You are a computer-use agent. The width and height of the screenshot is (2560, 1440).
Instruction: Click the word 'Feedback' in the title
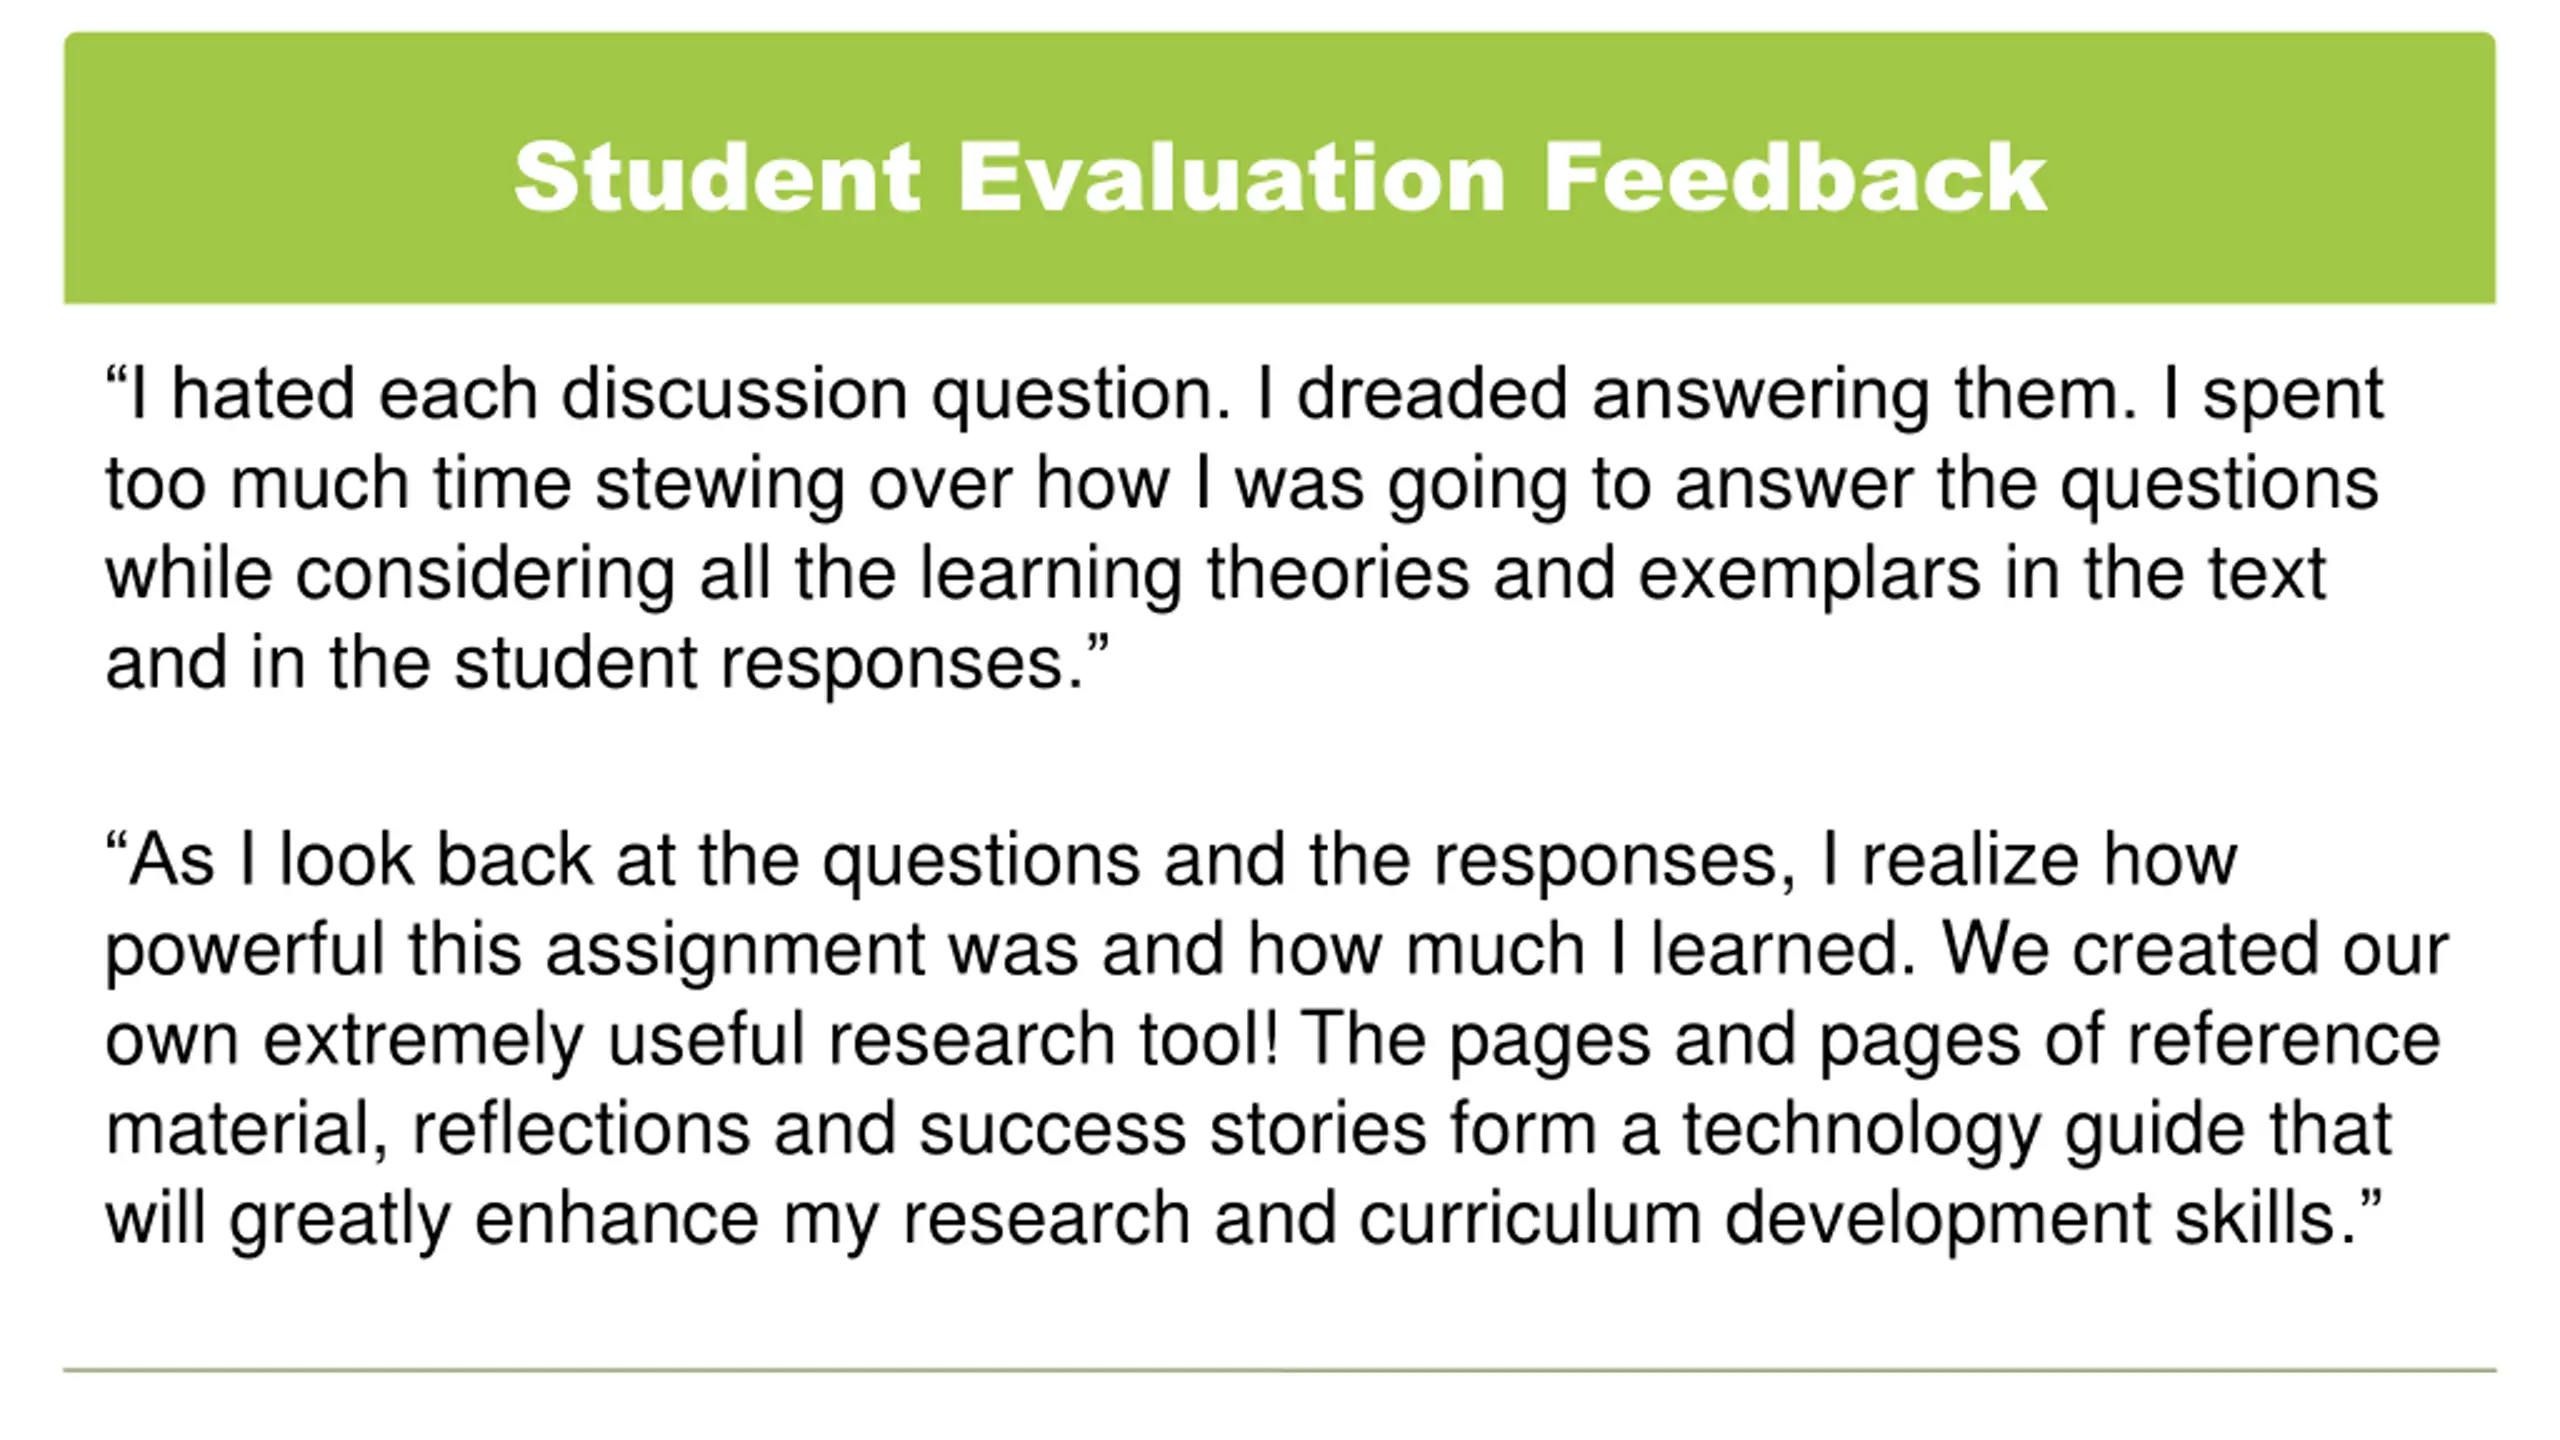pos(1795,177)
